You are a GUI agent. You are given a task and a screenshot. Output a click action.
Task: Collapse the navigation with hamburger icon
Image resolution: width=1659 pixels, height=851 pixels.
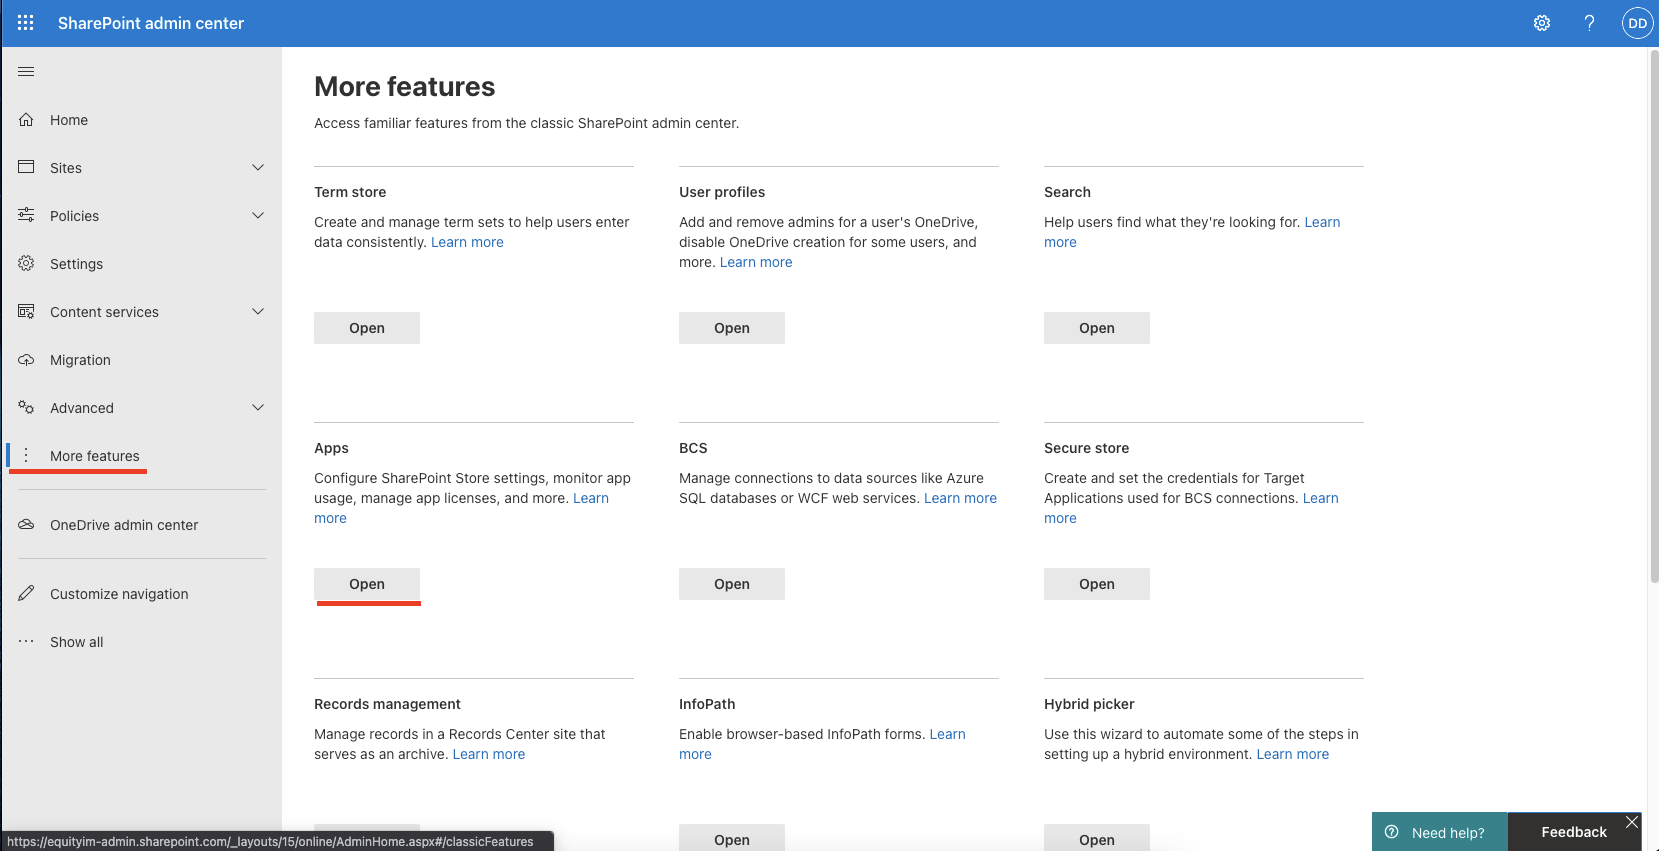[x=26, y=71]
